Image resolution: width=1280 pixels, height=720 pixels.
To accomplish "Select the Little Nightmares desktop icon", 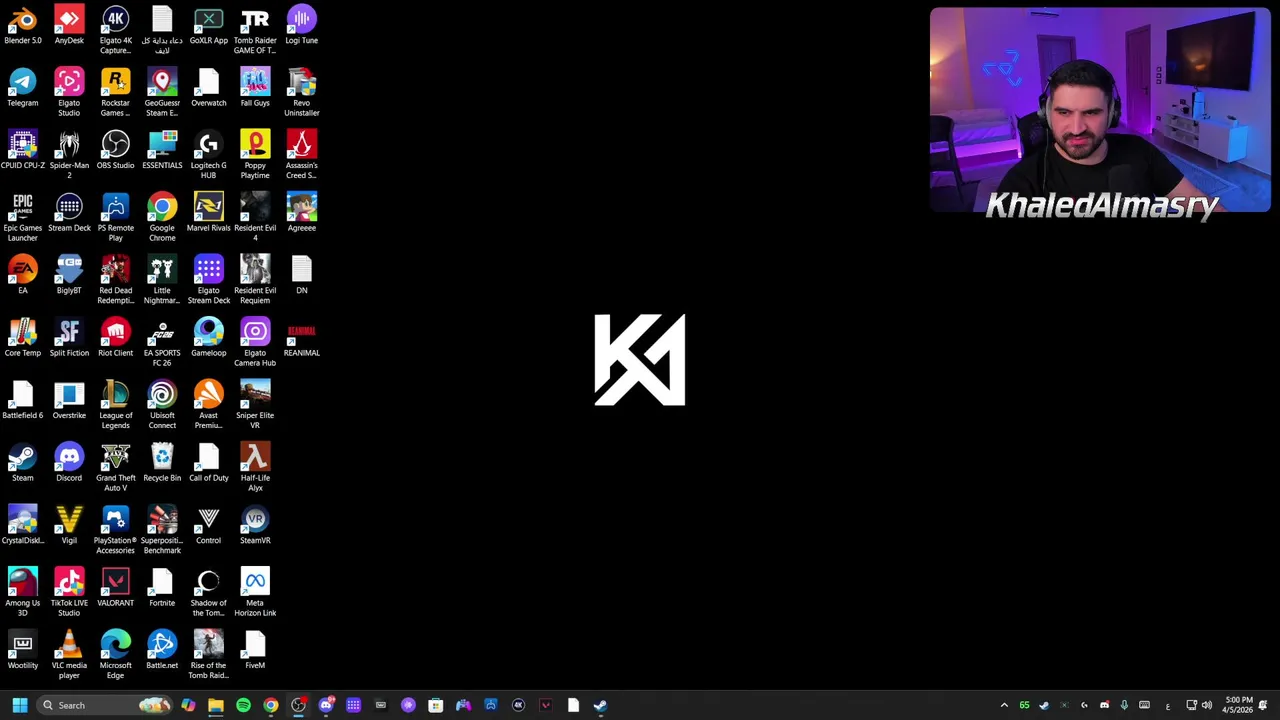I will [162, 280].
